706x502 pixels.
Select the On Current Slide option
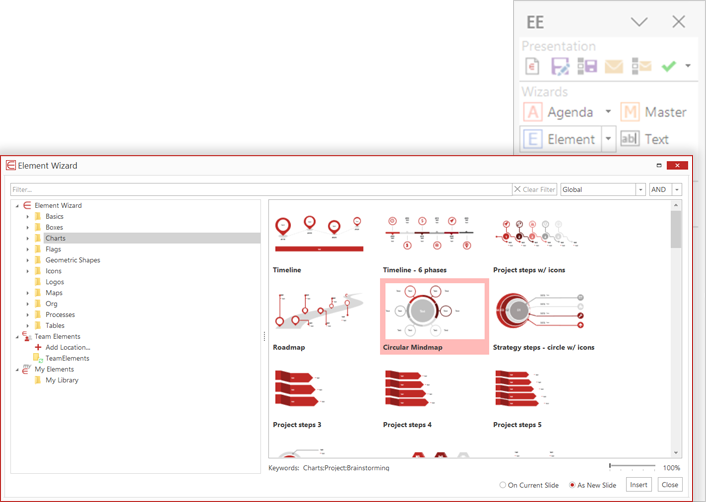click(x=503, y=485)
